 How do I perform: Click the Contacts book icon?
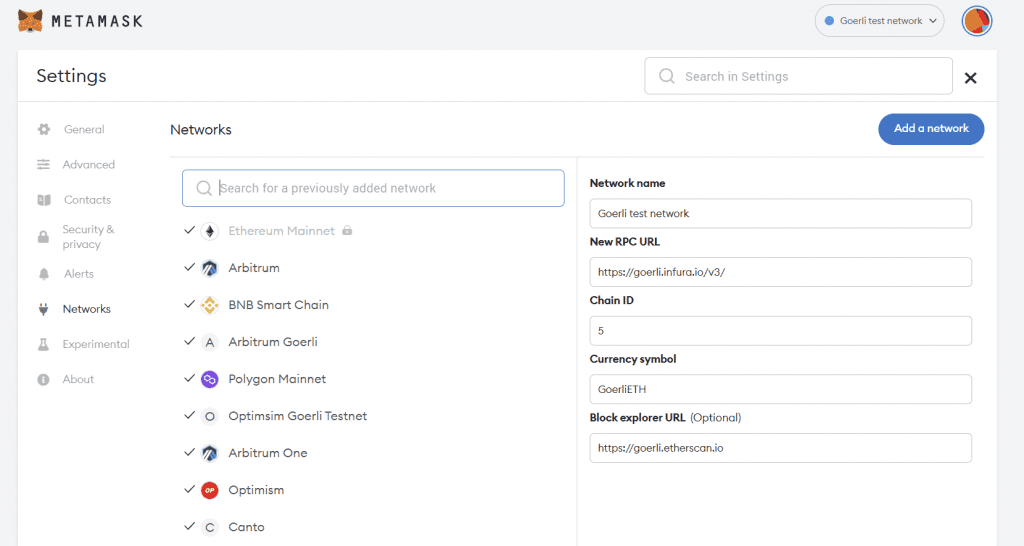[44, 200]
